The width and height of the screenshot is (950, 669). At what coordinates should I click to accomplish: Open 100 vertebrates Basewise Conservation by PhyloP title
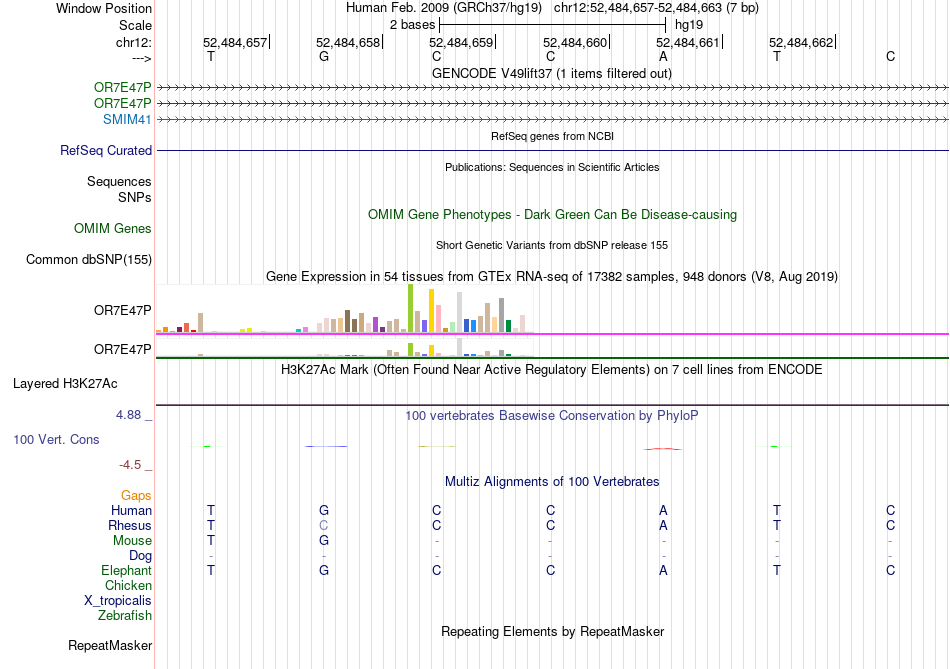(x=552, y=416)
